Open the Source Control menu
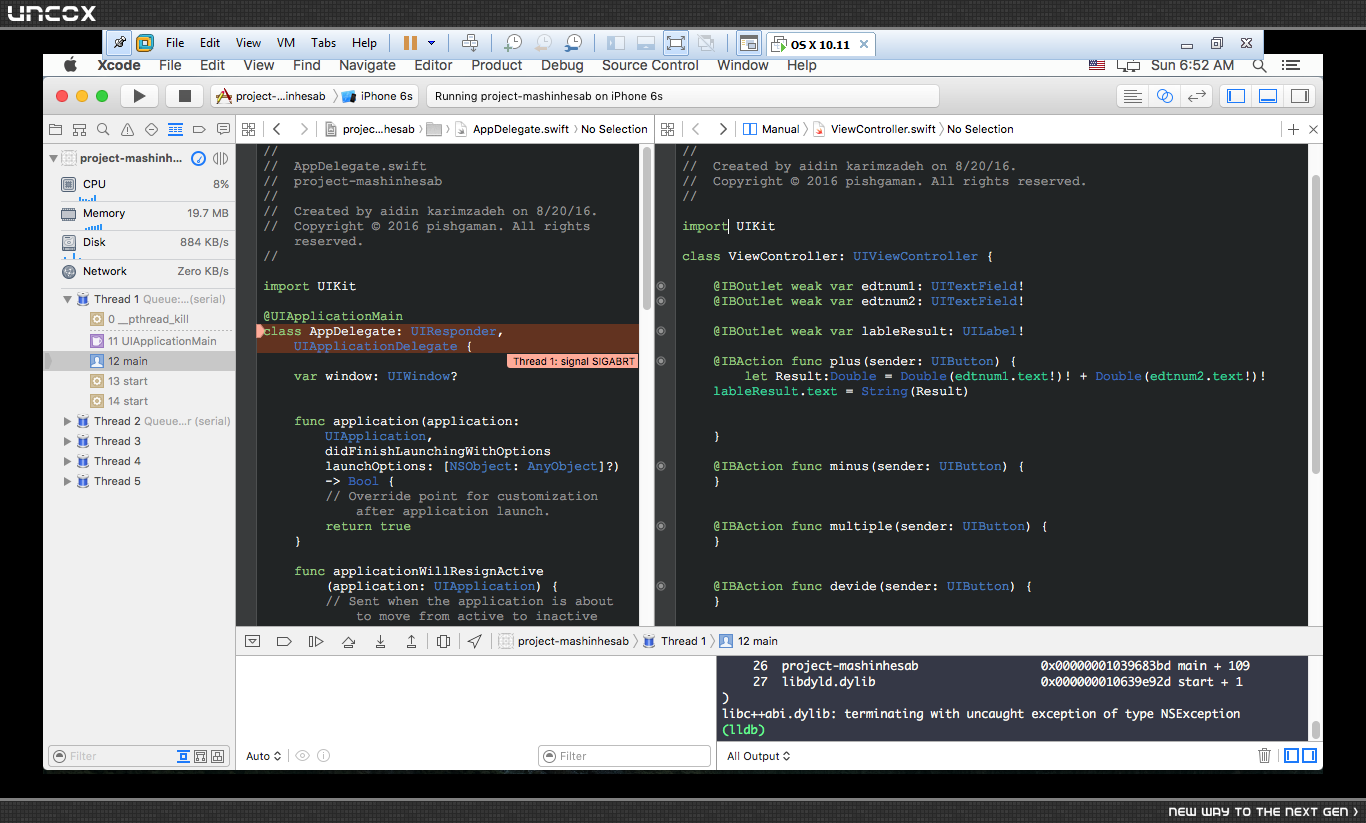This screenshot has width=1366, height=823. [x=650, y=65]
